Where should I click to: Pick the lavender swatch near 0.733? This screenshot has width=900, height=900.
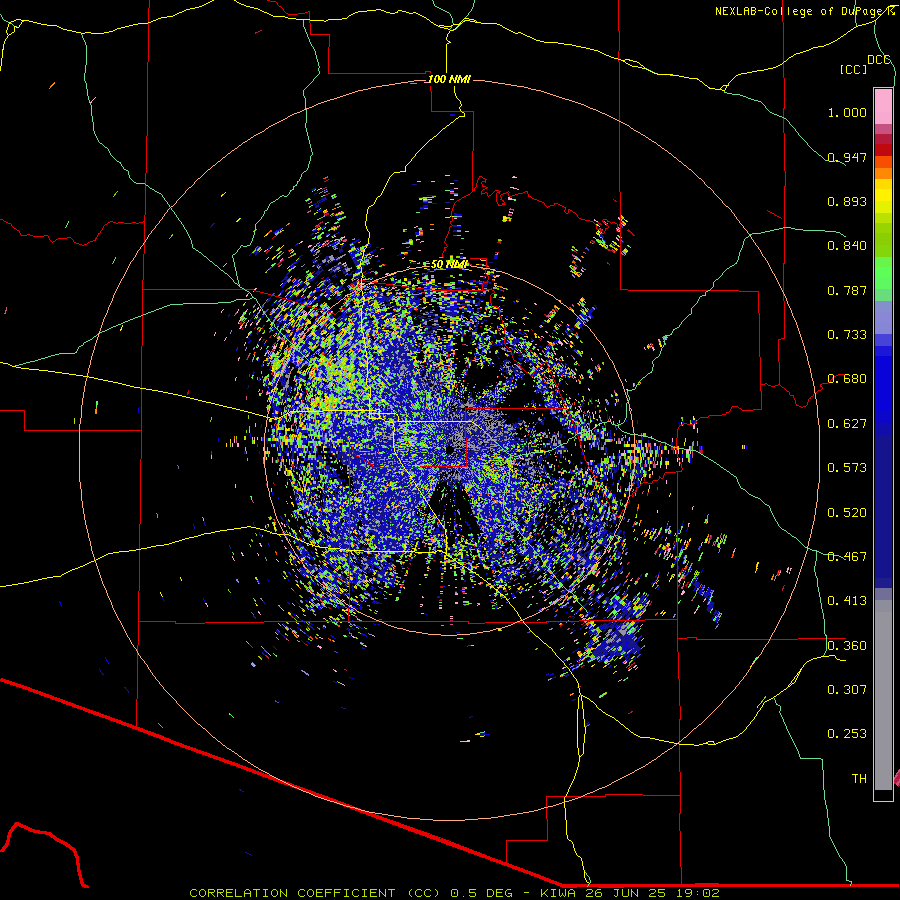click(883, 317)
